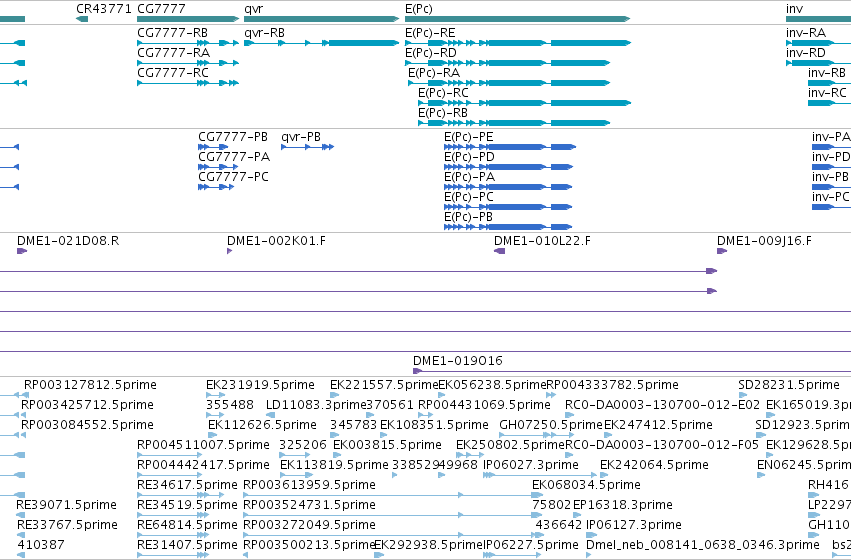This screenshot has height=560, width=851.
Task: Click the E(Pc)-RB transcript label
Action: (443, 113)
